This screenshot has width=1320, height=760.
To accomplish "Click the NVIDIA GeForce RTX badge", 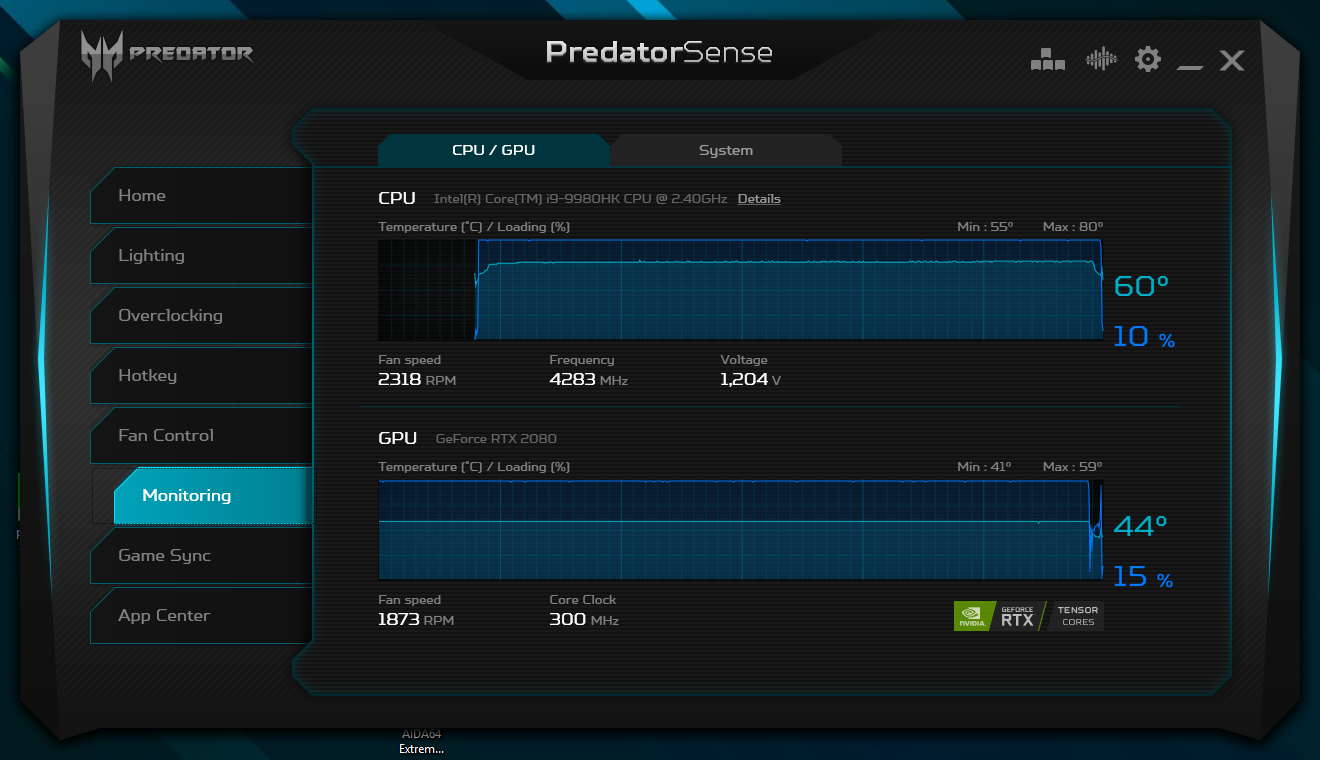I will (x=1029, y=616).
